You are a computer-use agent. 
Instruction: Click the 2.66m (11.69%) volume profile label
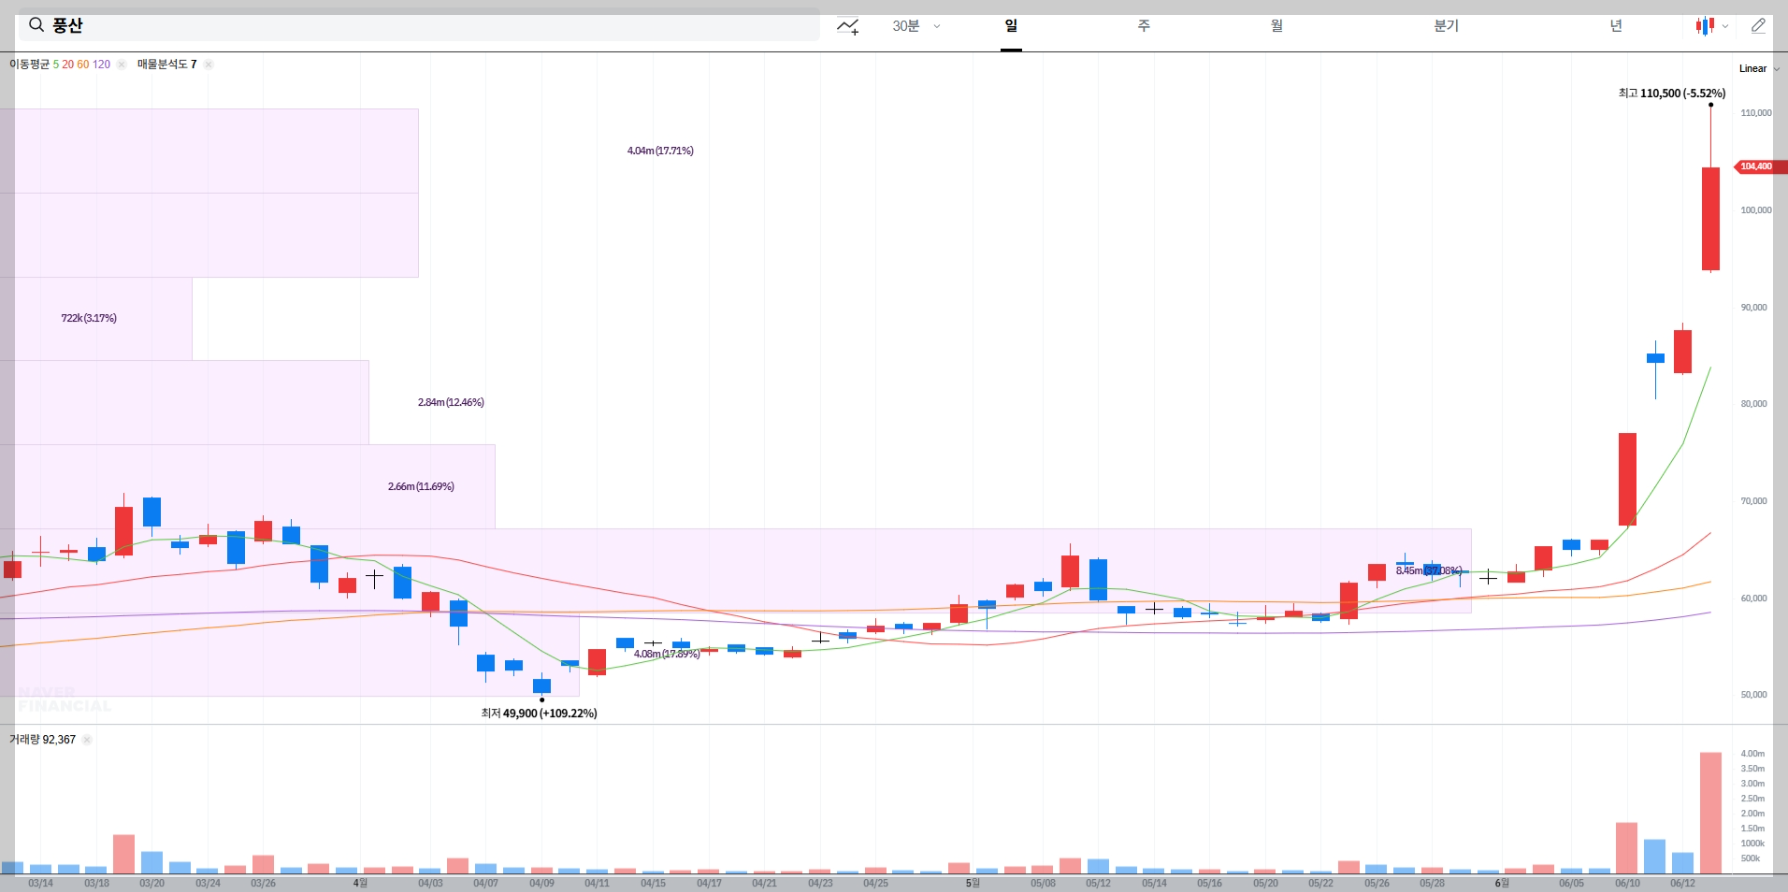421,486
